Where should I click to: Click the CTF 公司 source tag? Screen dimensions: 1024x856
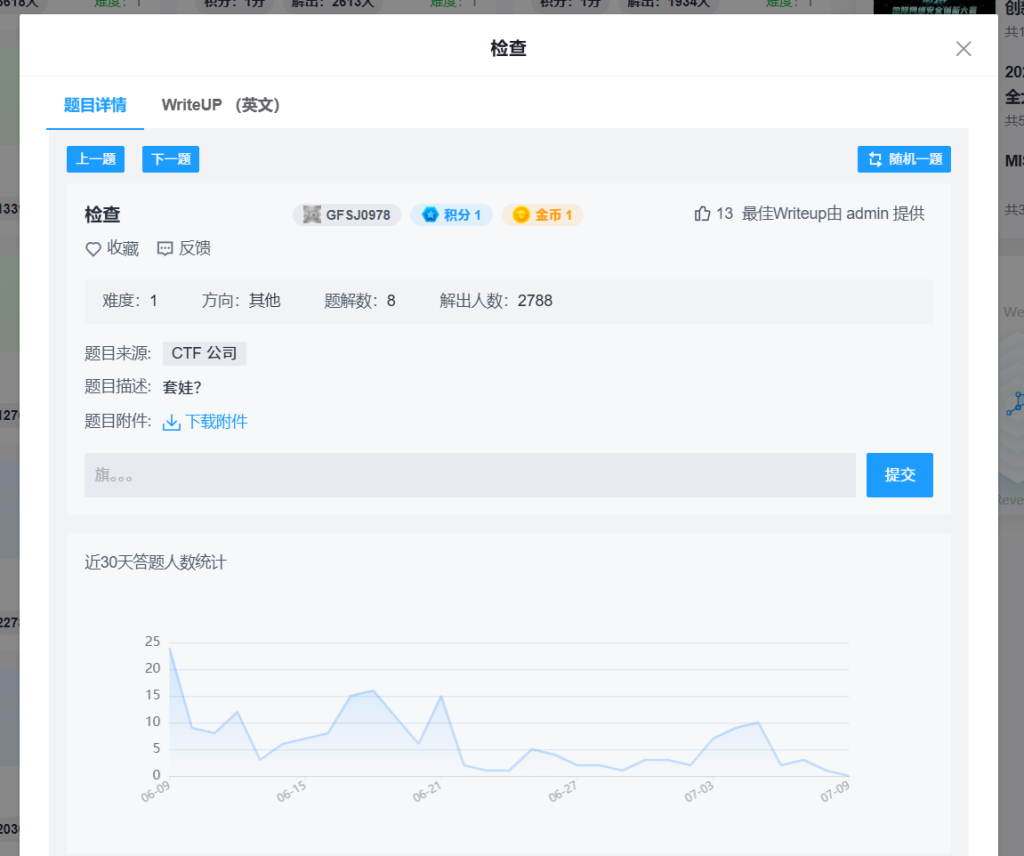click(204, 353)
